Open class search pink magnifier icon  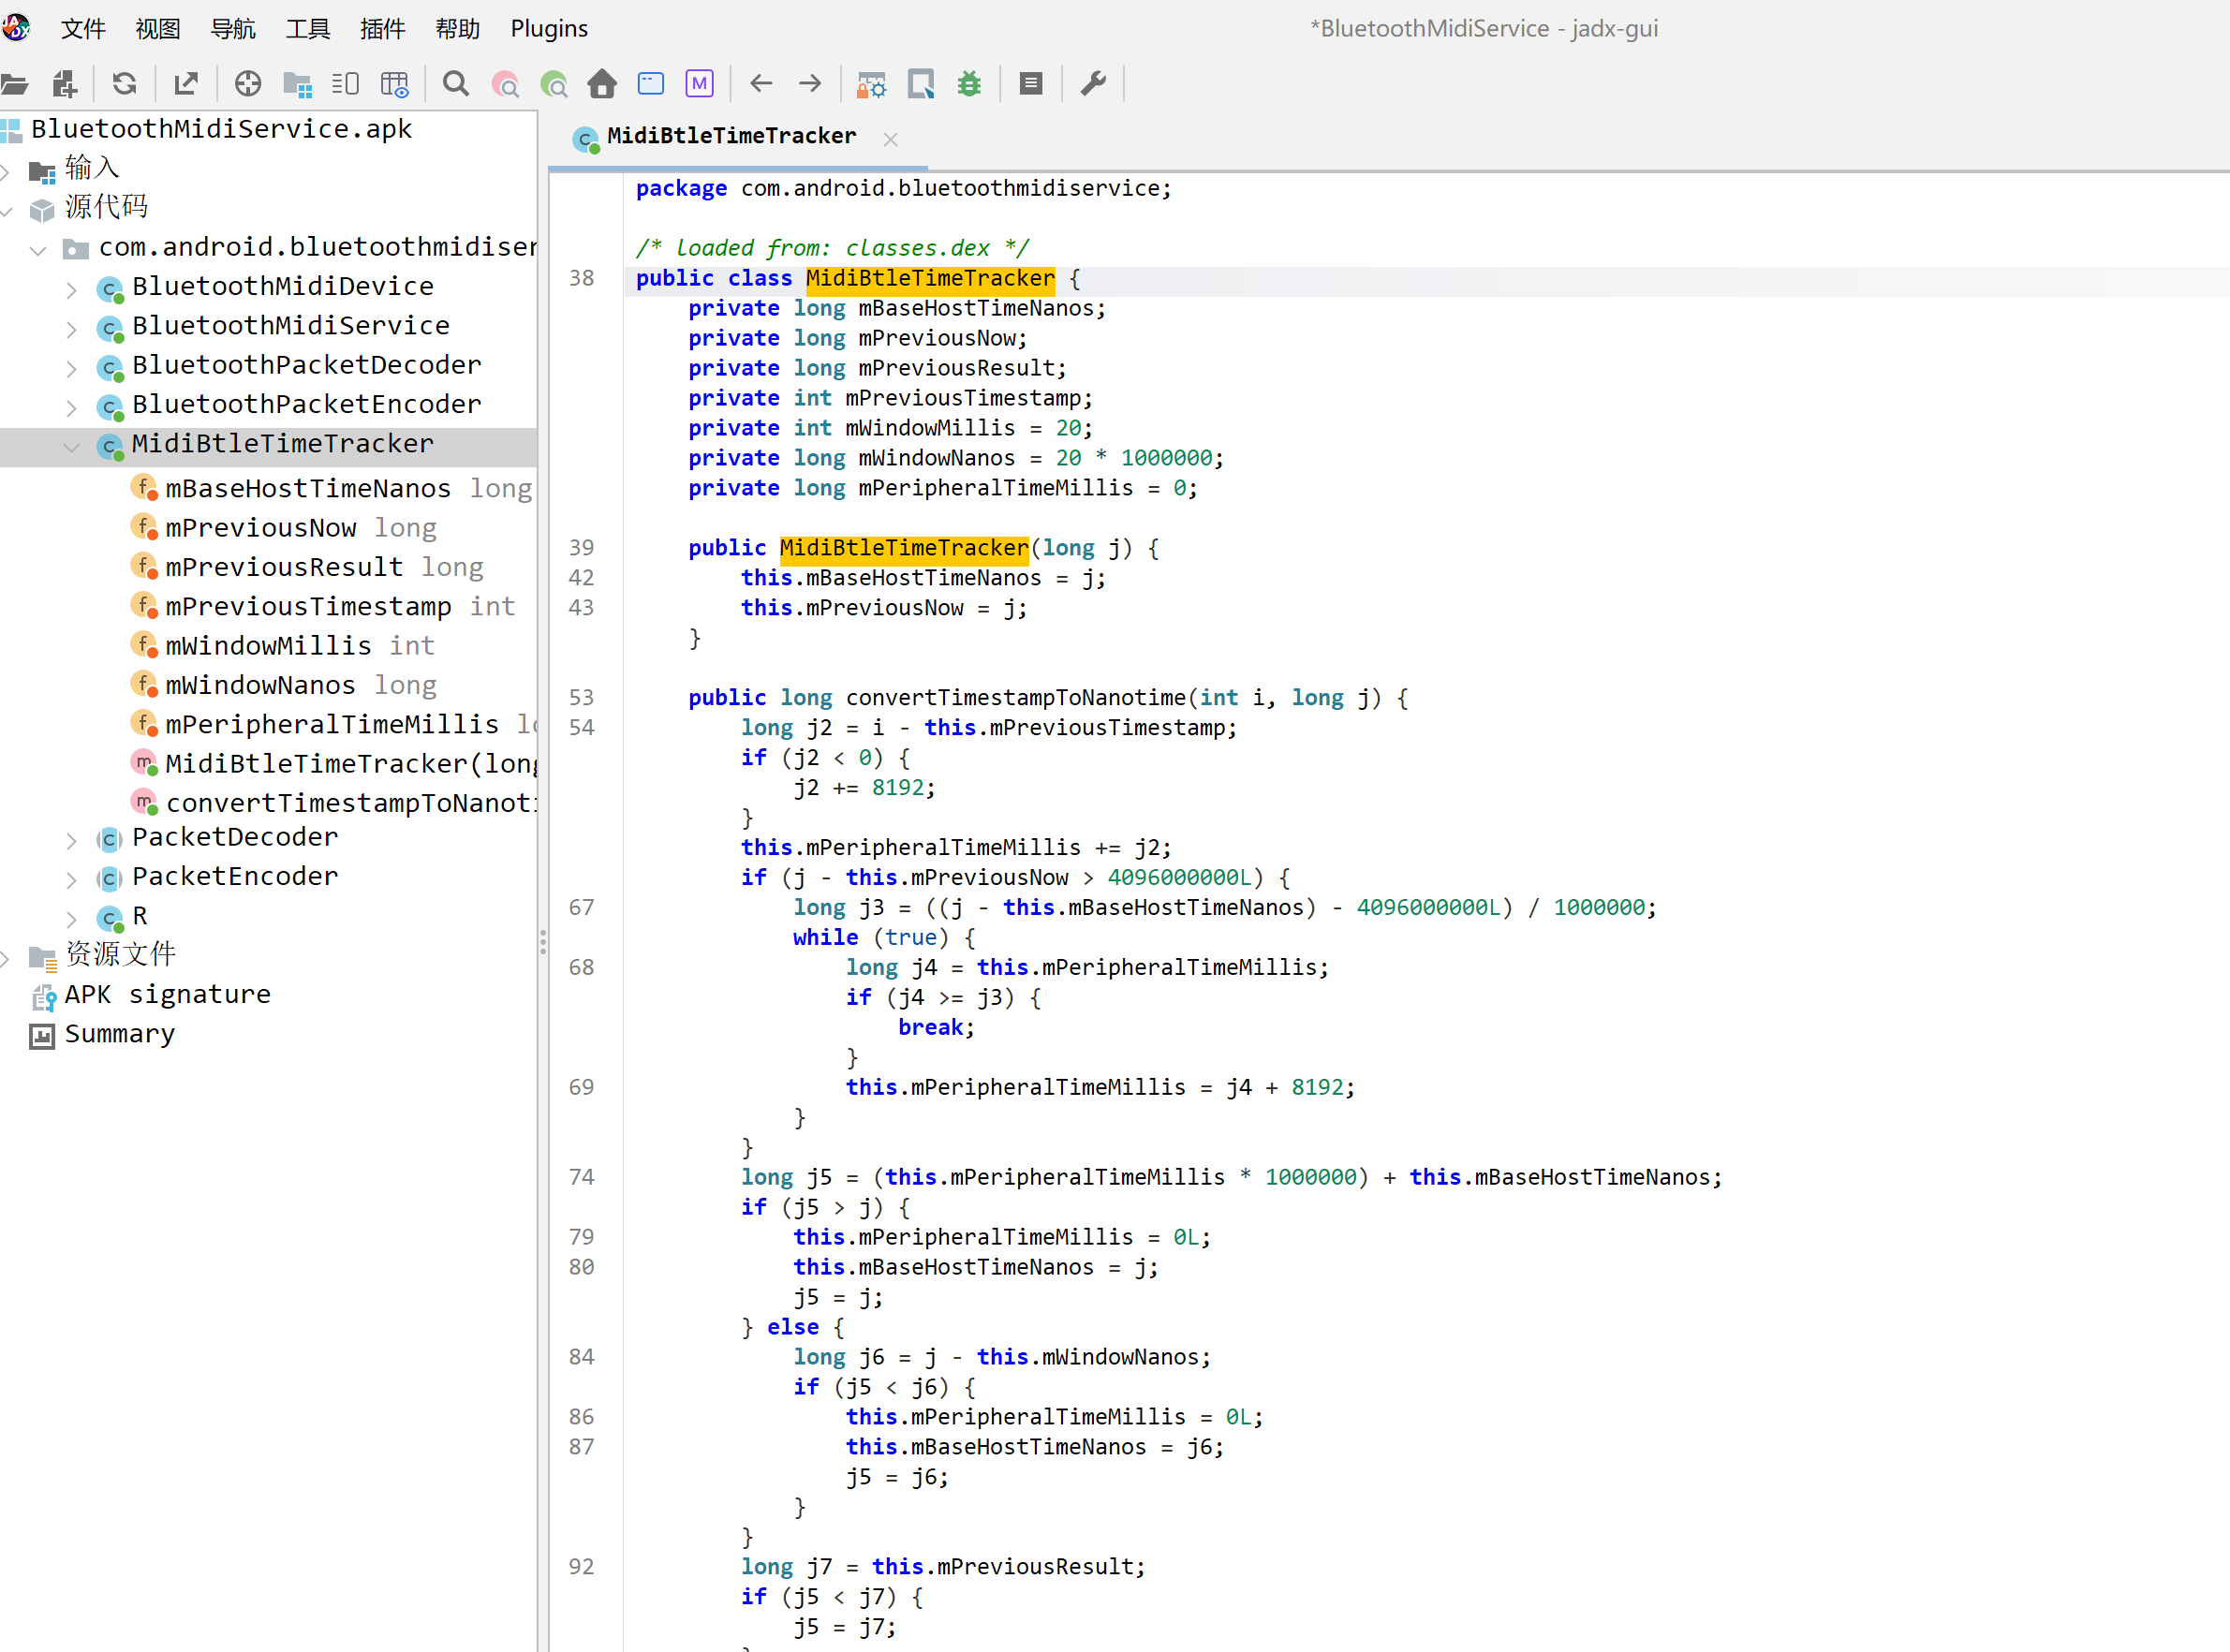point(506,84)
